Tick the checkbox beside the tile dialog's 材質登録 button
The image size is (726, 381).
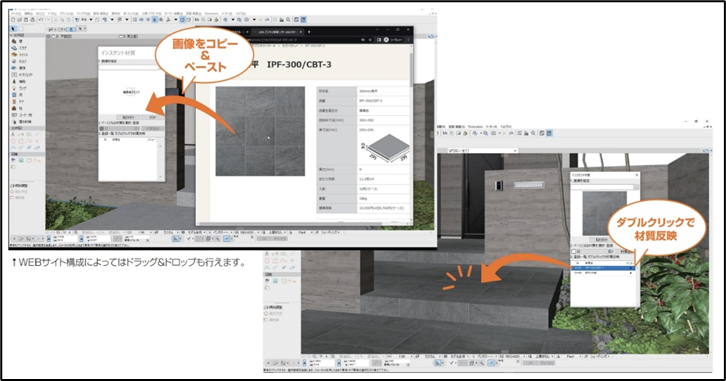coord(574,251)
